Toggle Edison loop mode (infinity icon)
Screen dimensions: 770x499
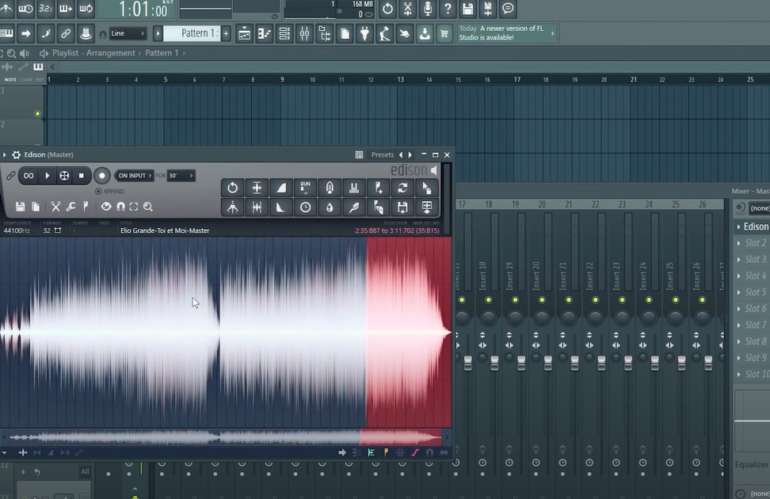[x=28, y=175]
